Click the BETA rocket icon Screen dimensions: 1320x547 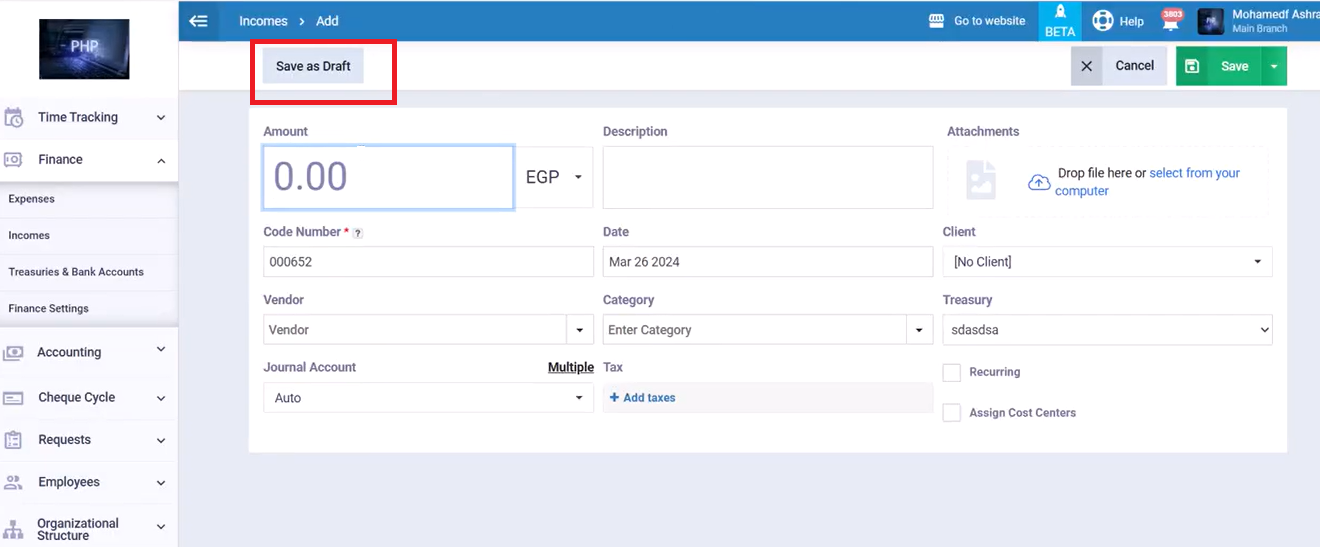pyautogui.click(x=1059, y=13)
